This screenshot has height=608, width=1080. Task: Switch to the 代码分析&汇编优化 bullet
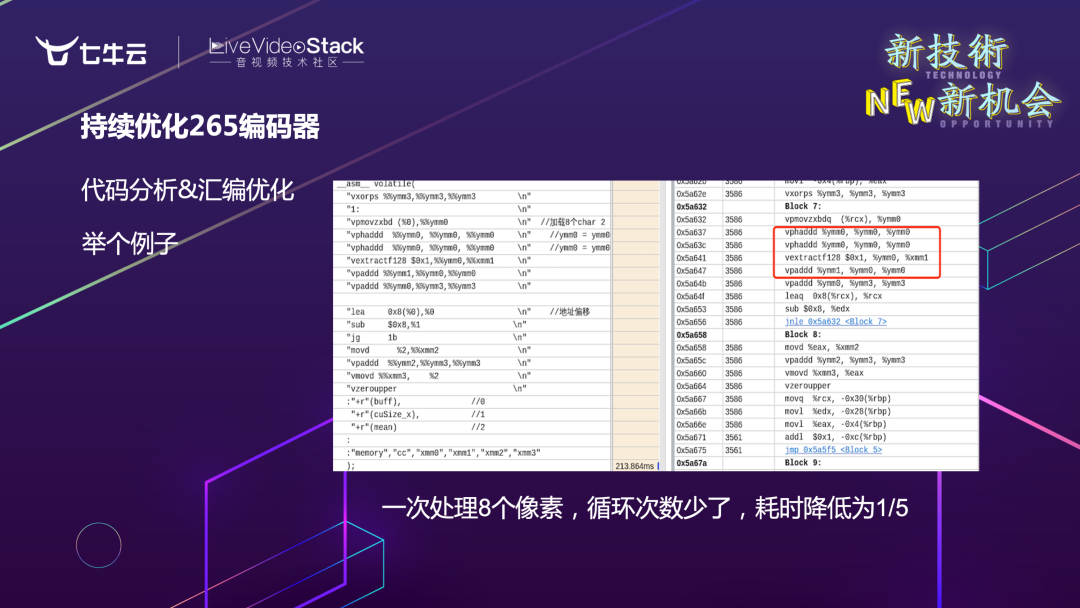point(186,190)
